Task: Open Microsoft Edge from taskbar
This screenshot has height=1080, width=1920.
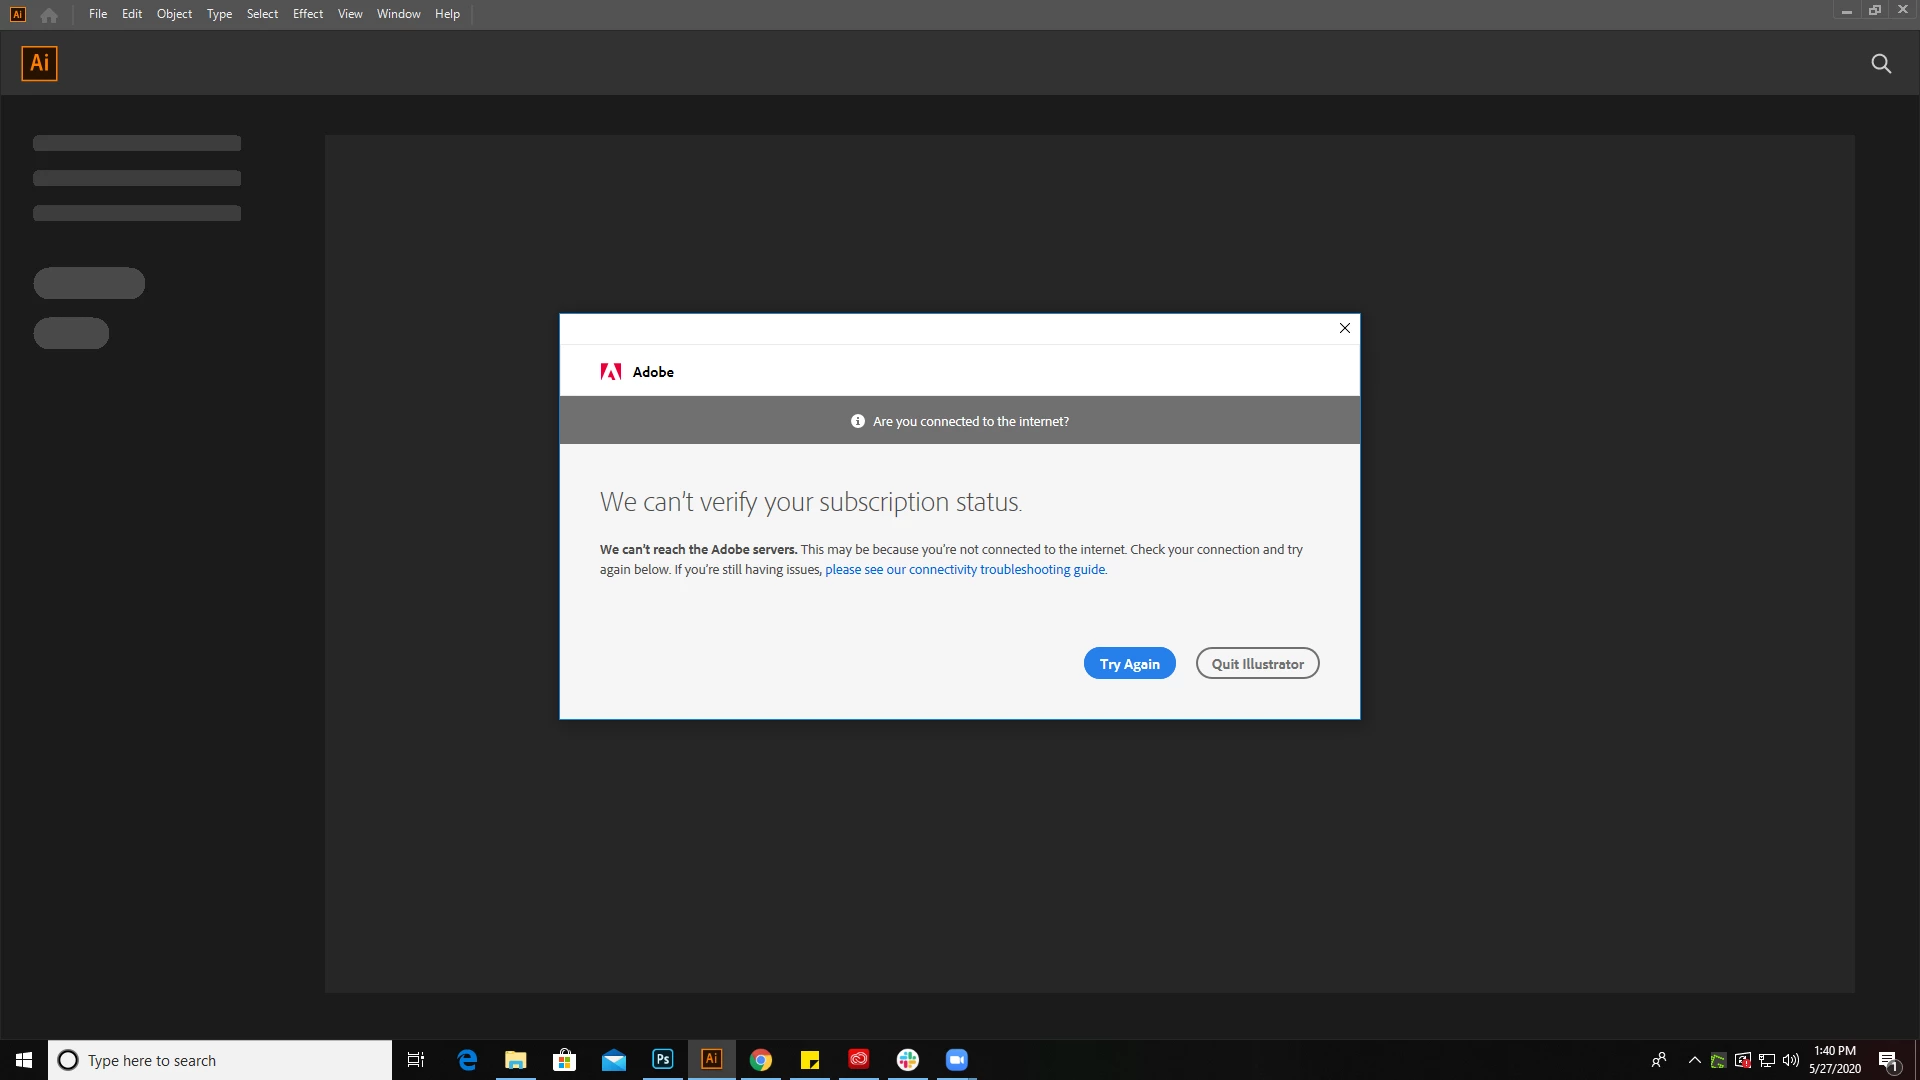Action: [467, 1060]
